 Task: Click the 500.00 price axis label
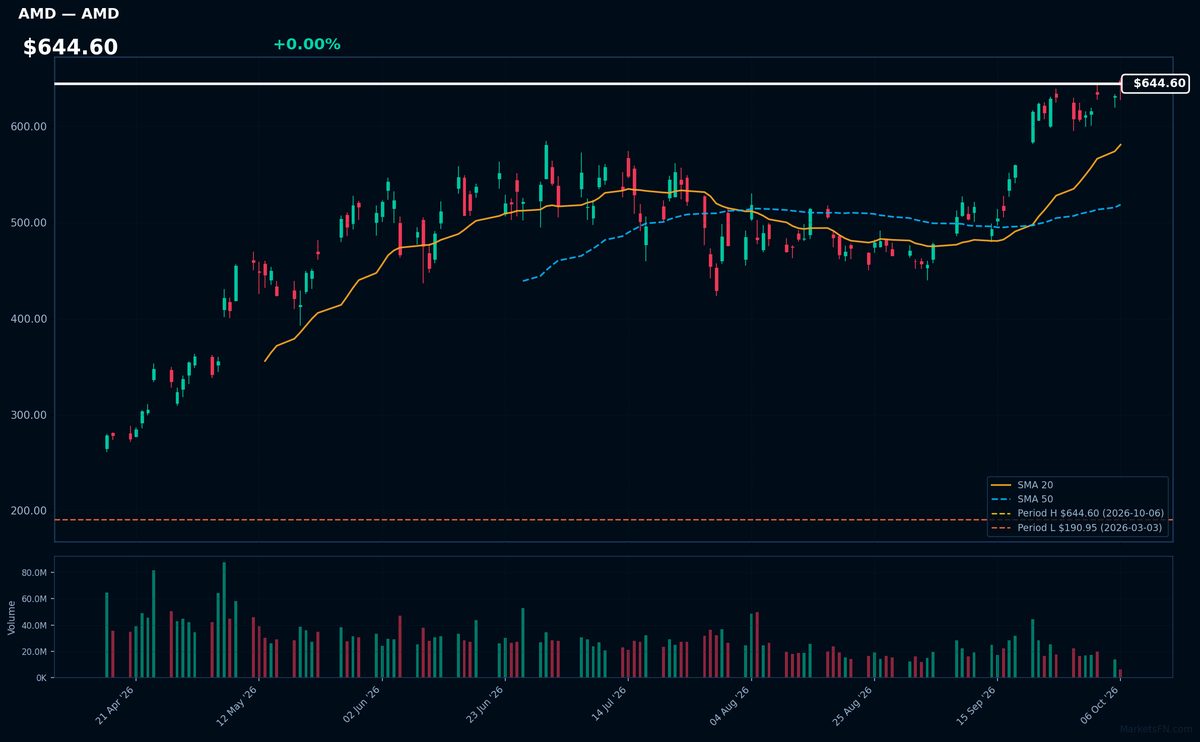pos(30,223)
